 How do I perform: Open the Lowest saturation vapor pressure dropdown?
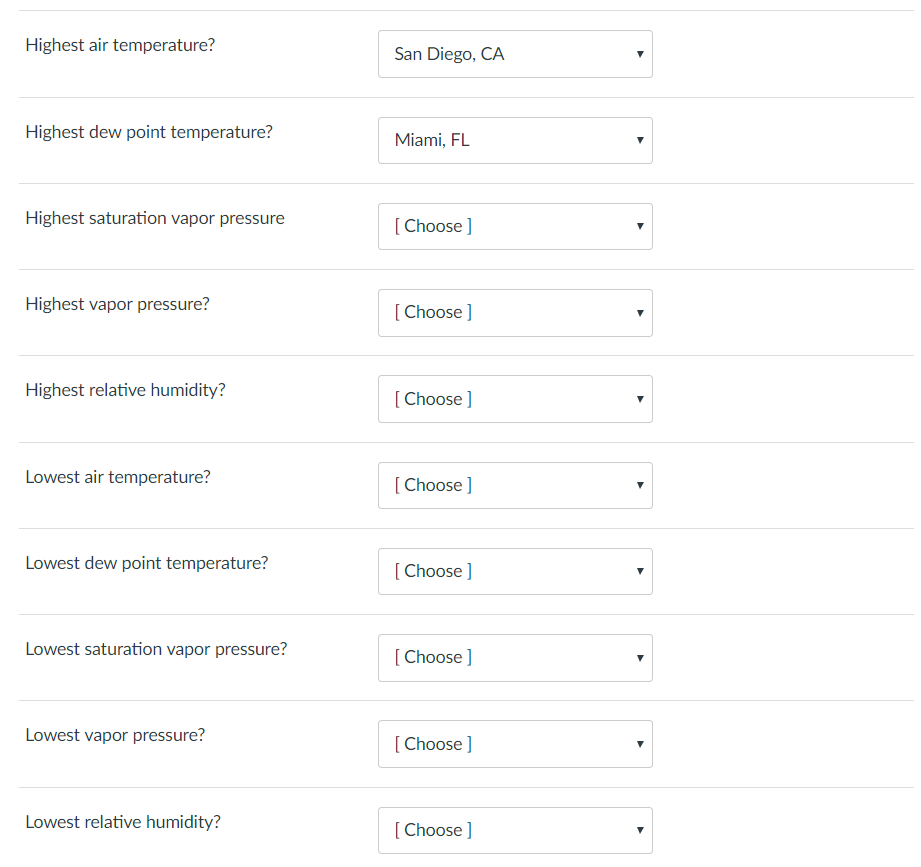pyautogui.click(x=514, y=657)
